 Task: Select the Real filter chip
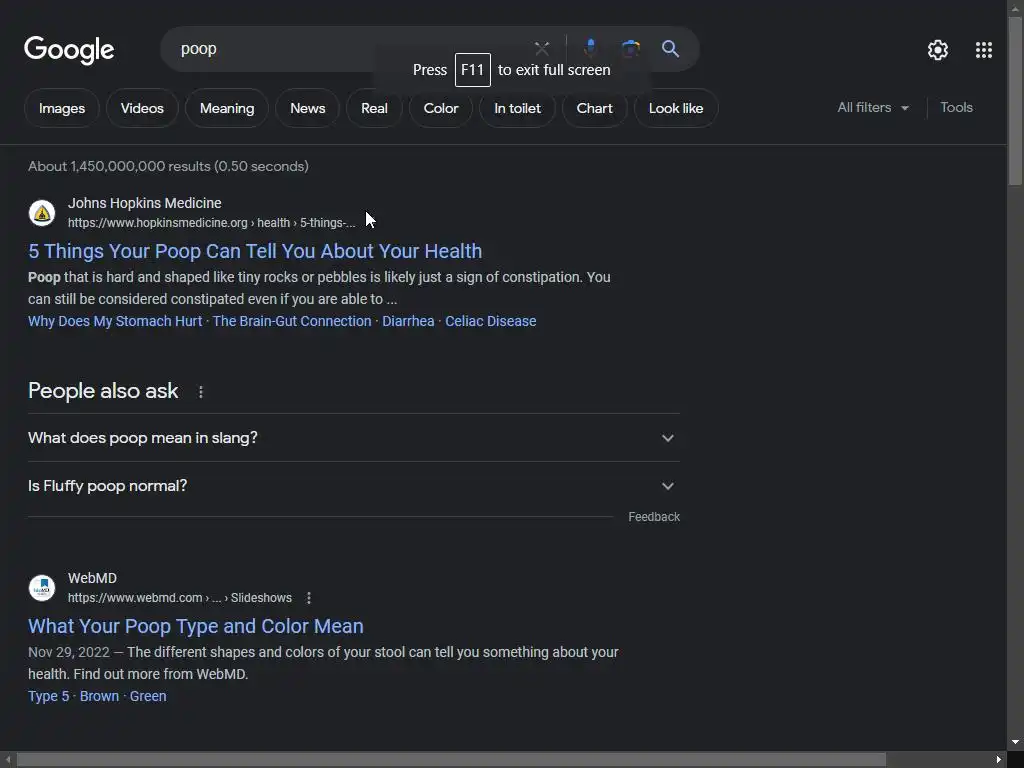(x=374, y=108)
